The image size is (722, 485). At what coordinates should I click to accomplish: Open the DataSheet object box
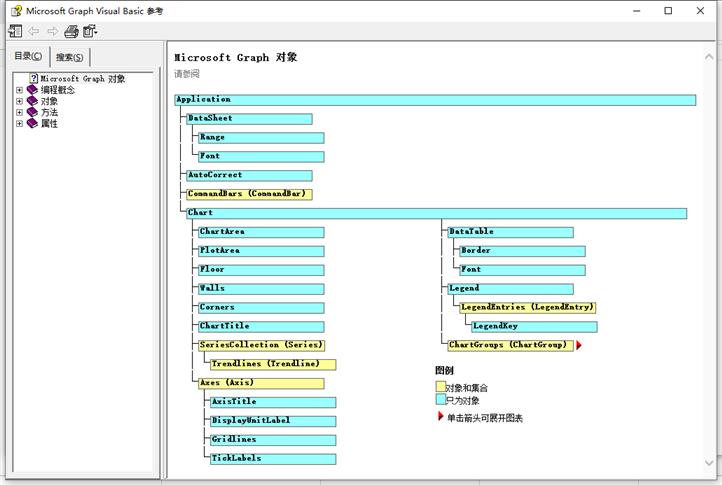(249, 119)
